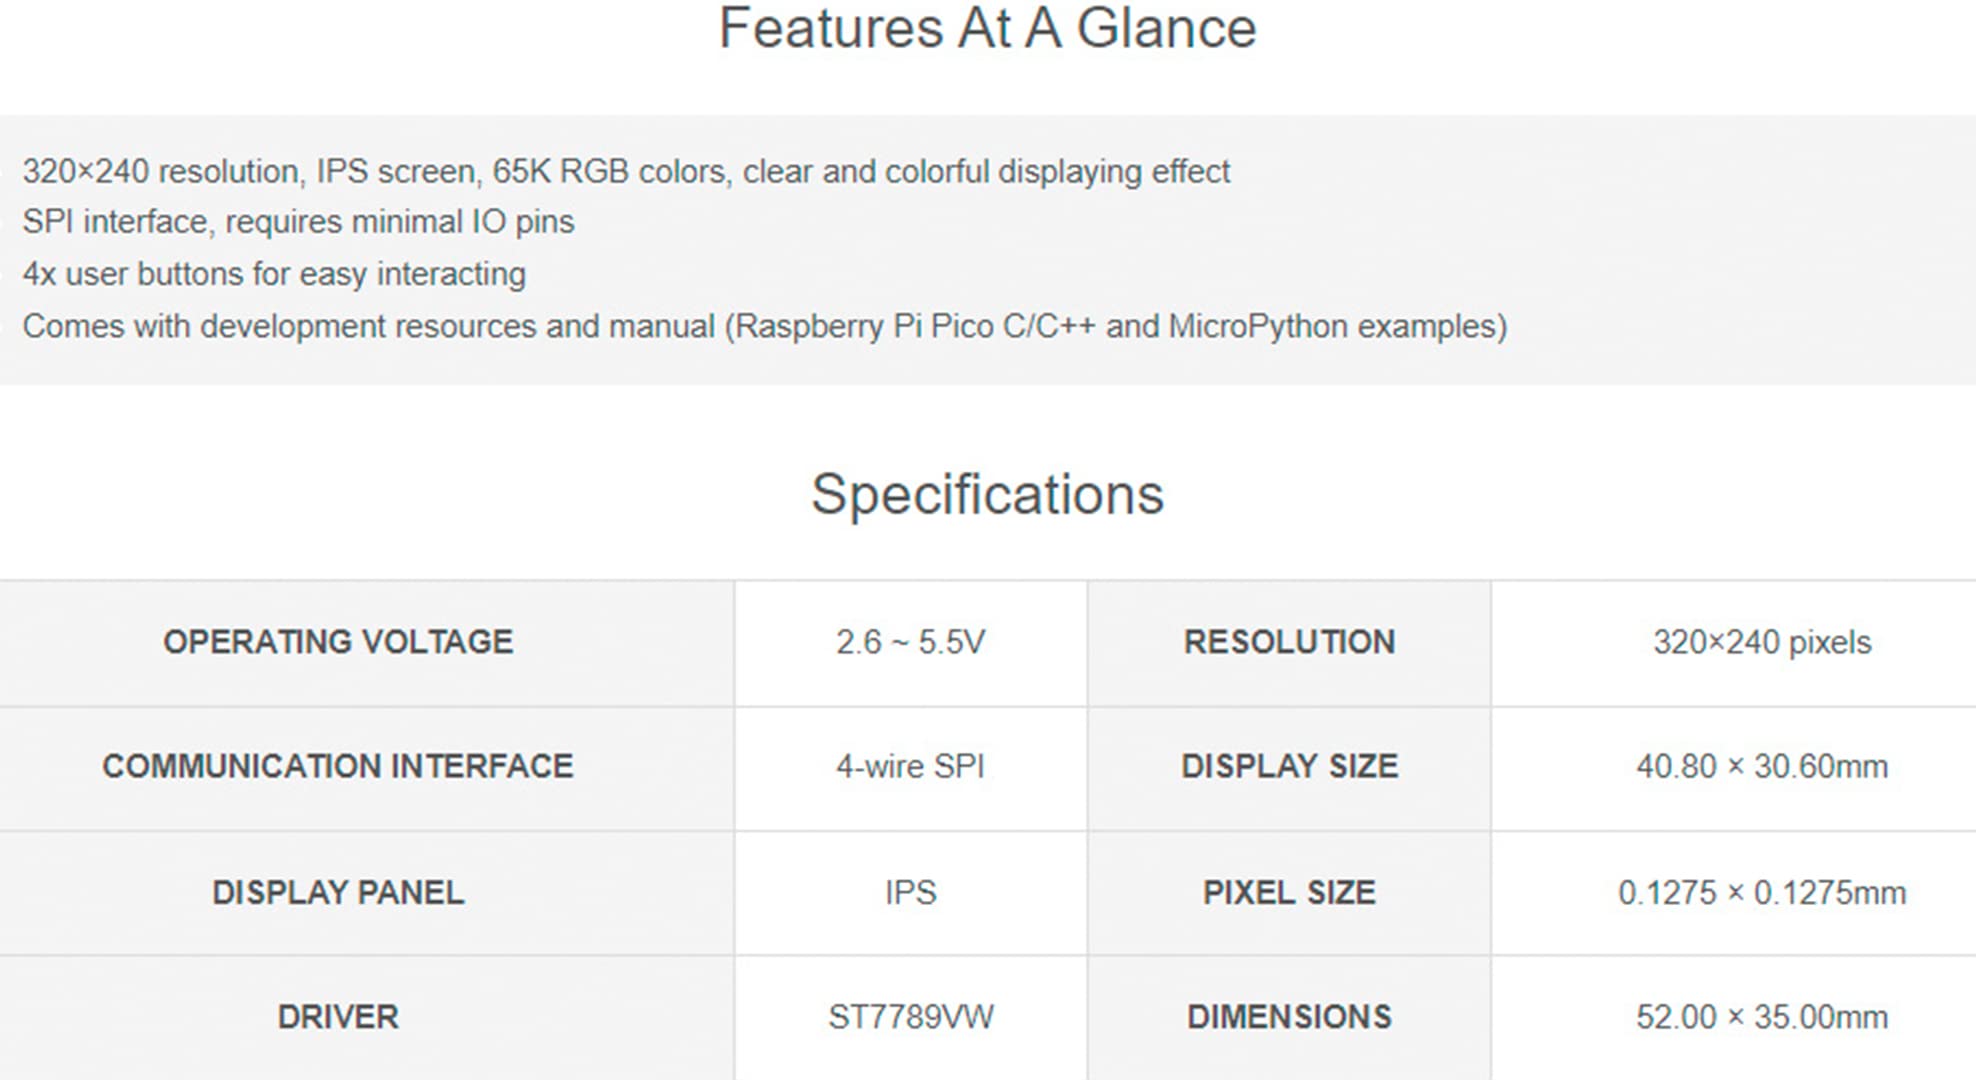The height and width of the screenshot is (1080, 1976).
Task: Select the PIXEL SIZE label cell
Action: coord(1289,892)
